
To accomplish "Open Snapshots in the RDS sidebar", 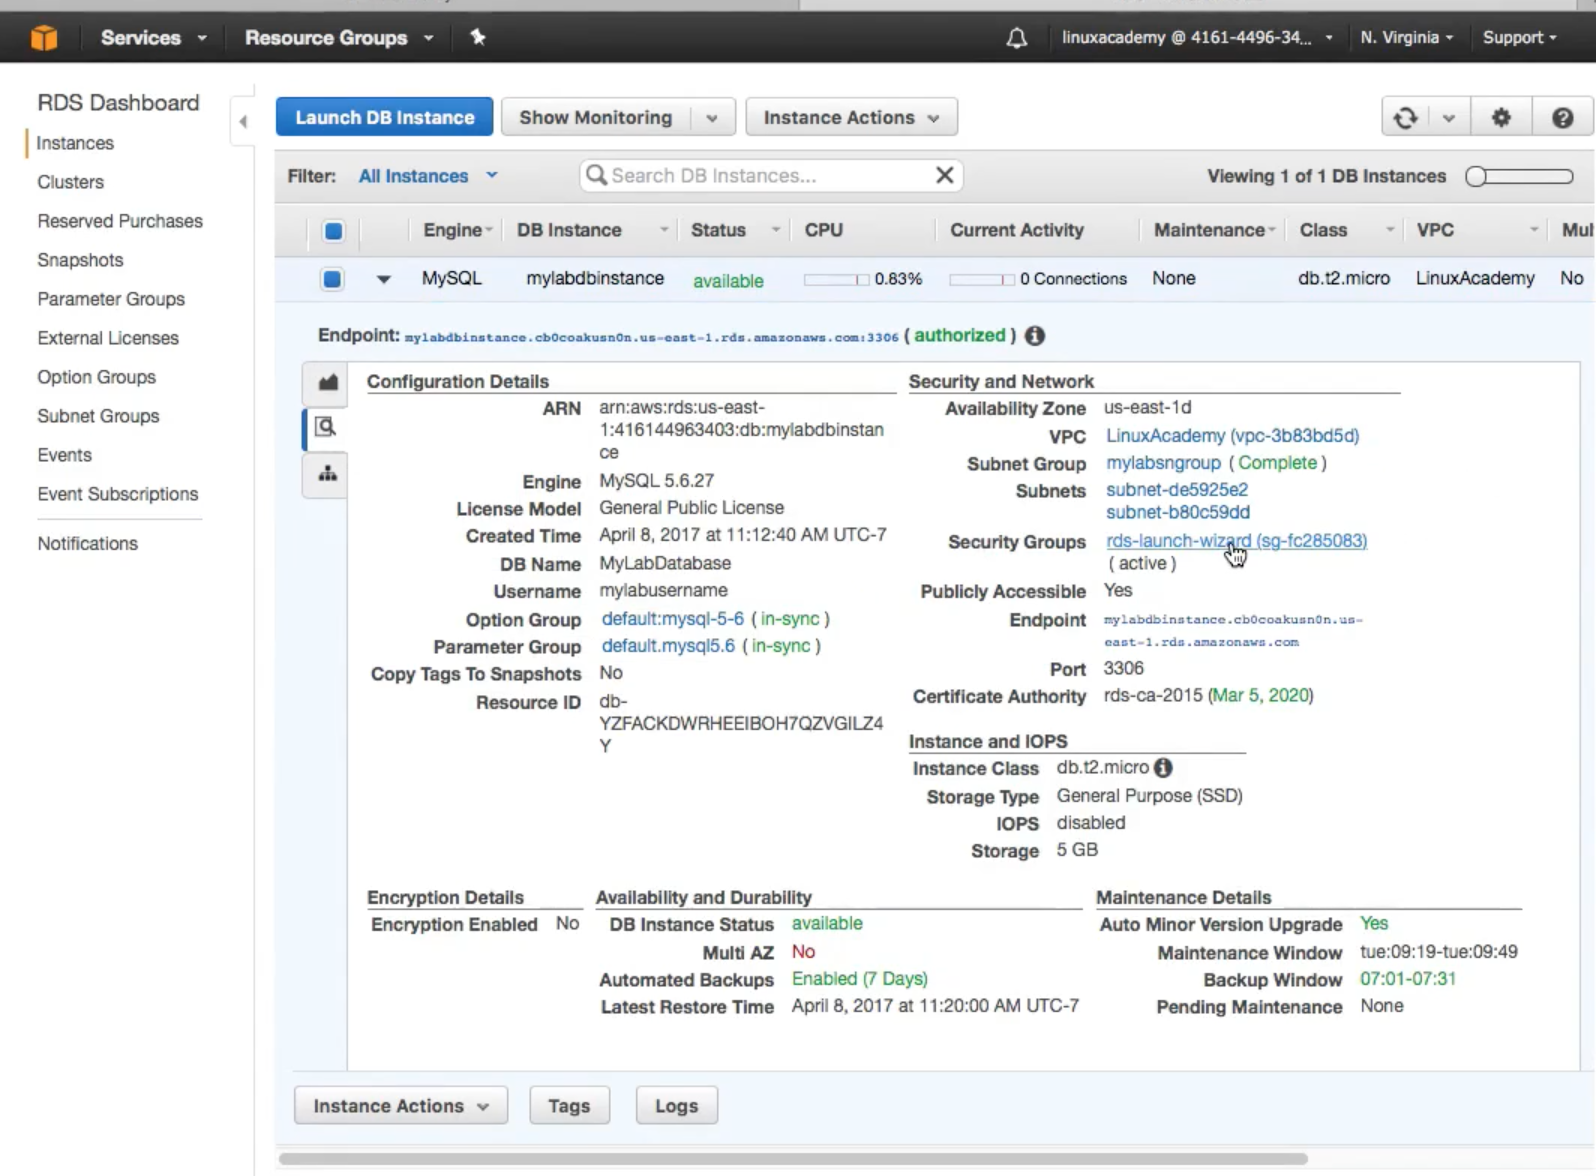I will click(x=80, y=260).
